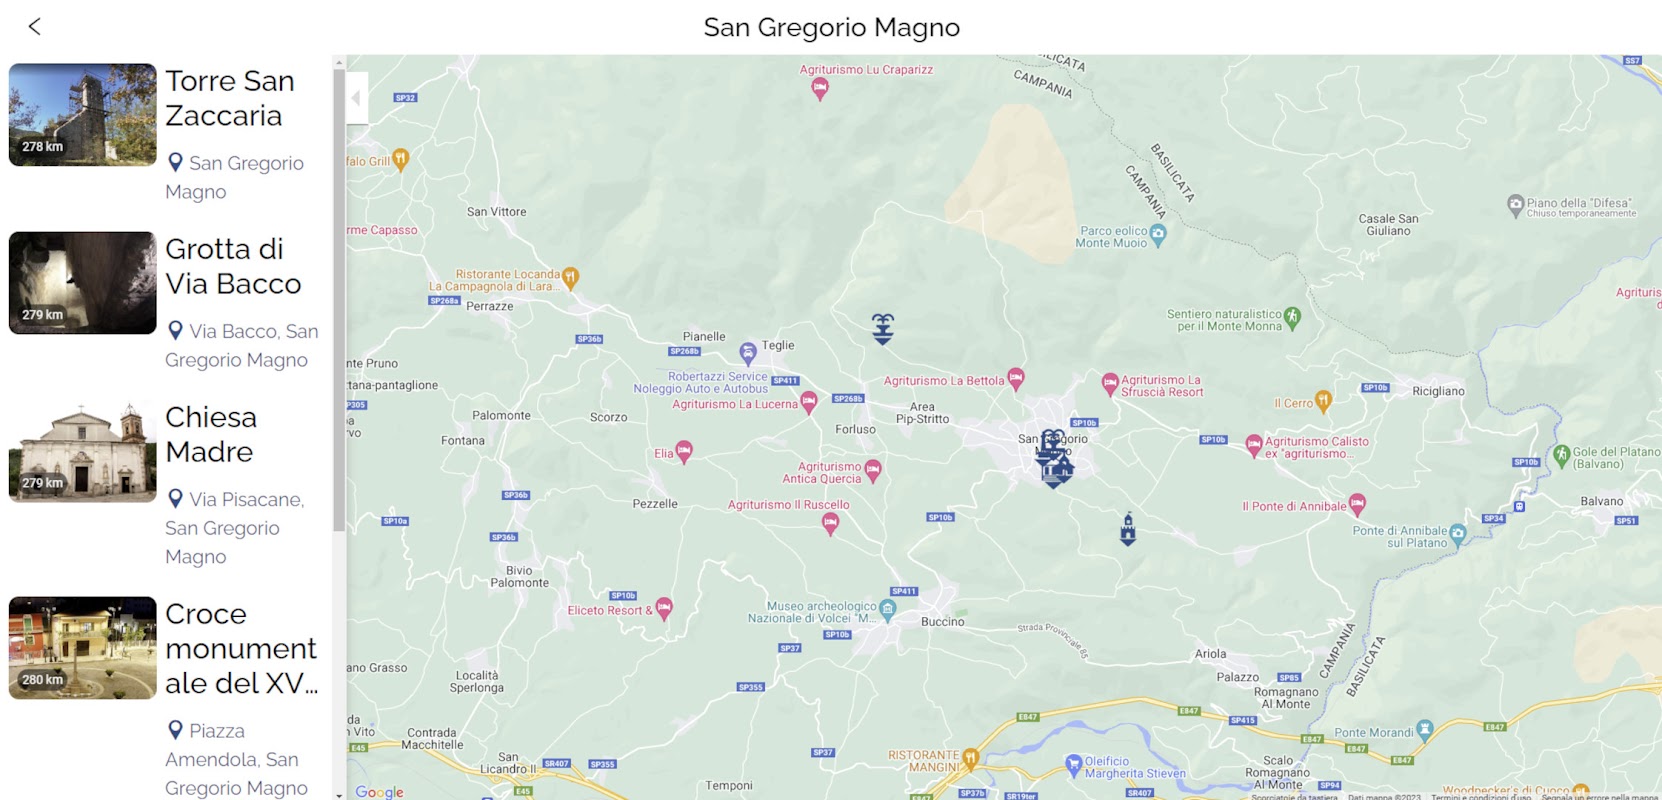Open Grotta di Via Bacco photo
The image size is (1662, 800).
click(x=83, y=283)
